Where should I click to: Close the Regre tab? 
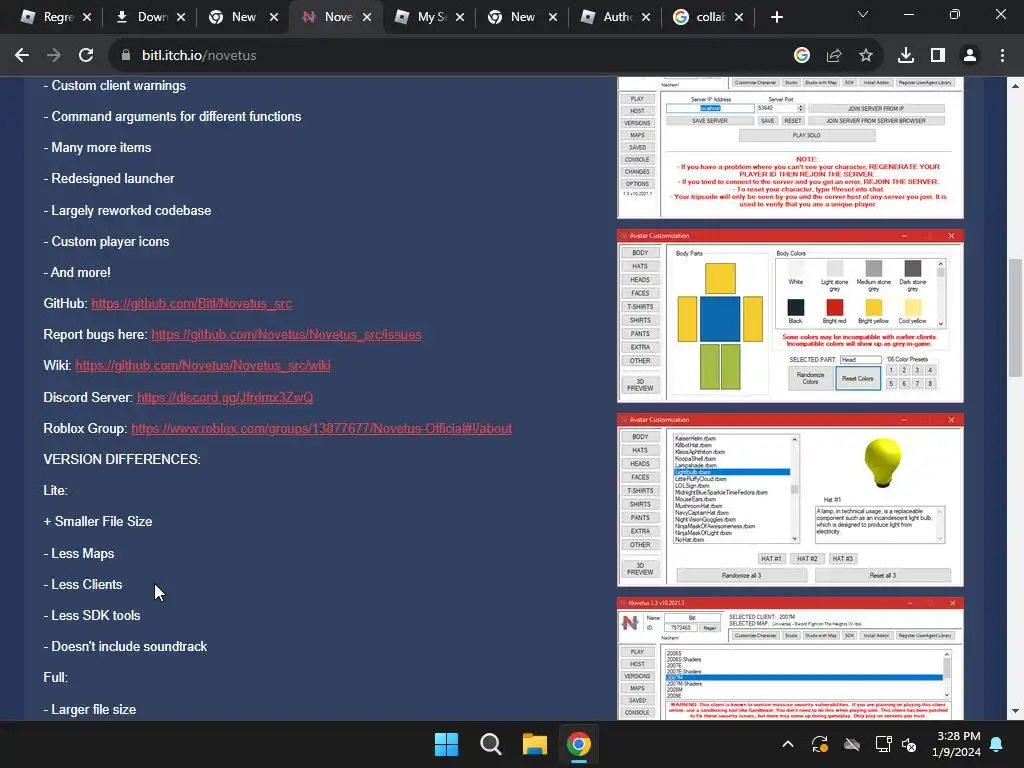[x=87, y=17]
